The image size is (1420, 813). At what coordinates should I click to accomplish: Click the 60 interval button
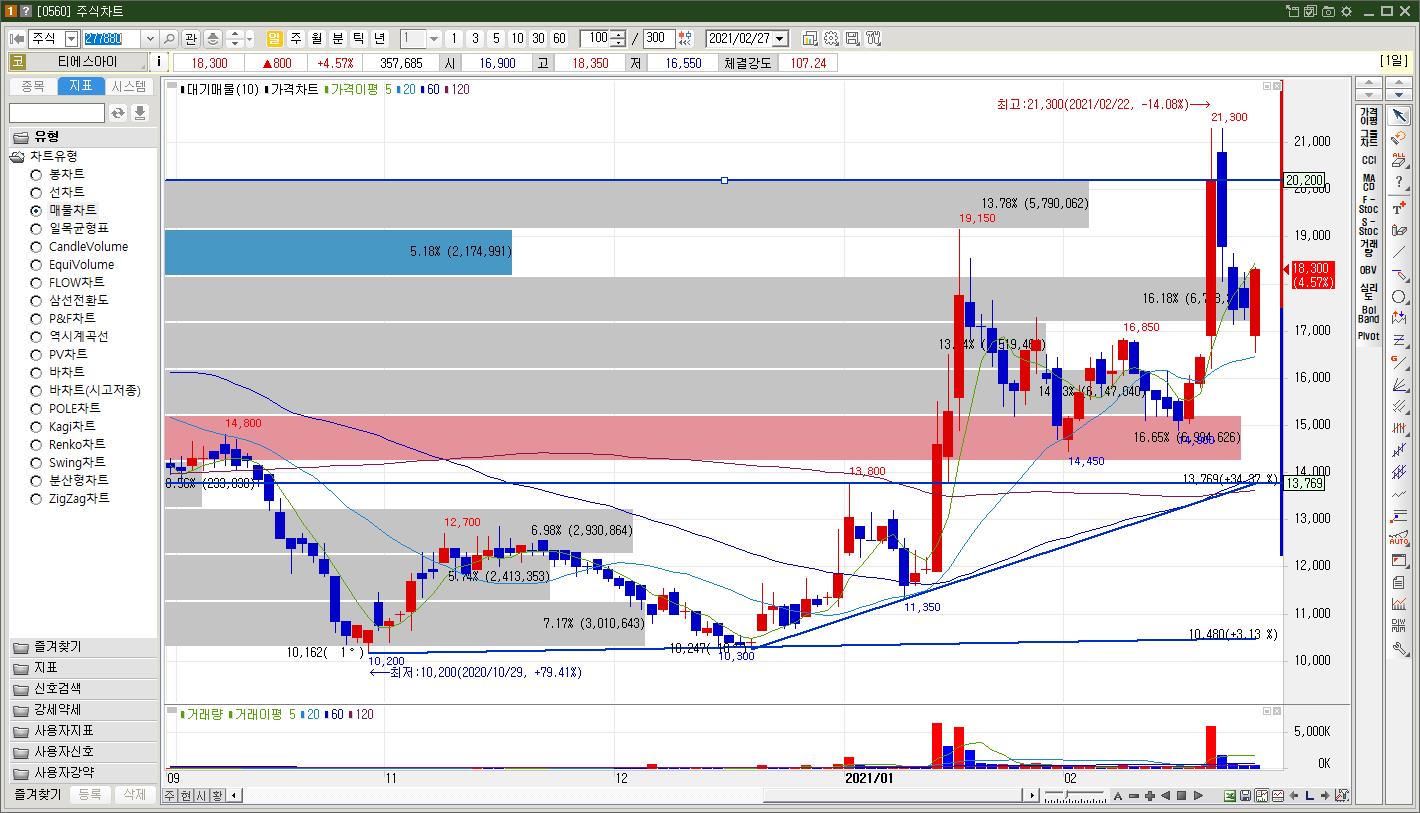[559, 38]
